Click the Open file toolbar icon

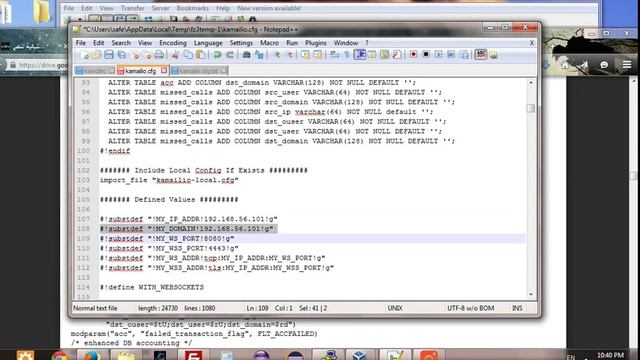point(97,55)
